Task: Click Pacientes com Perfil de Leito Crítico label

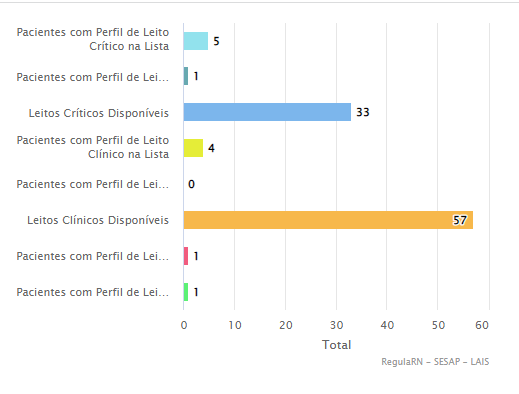Action: tap(93, 39)
